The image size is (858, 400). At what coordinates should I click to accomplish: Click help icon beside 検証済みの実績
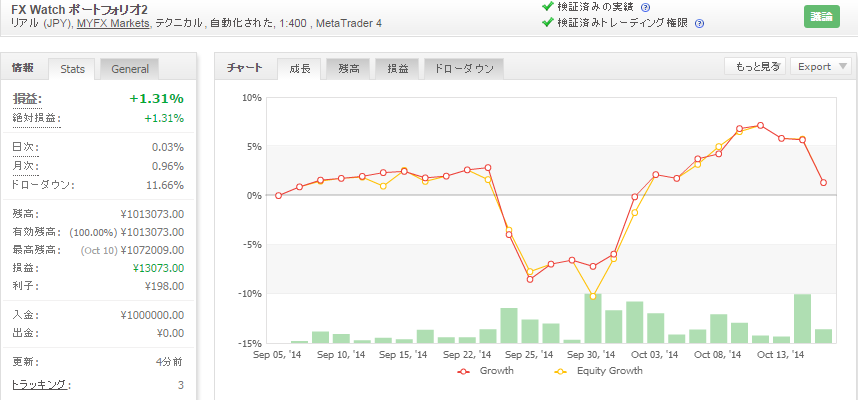tap(645, 8)
